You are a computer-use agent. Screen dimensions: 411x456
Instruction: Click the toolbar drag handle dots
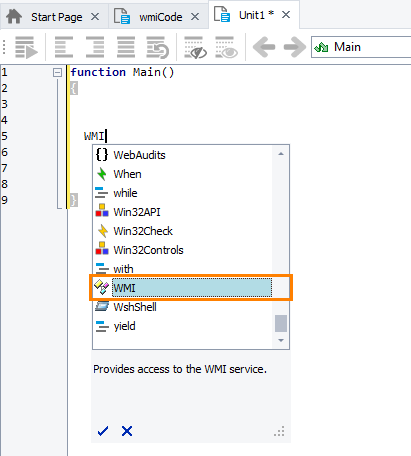click(4, 47)
